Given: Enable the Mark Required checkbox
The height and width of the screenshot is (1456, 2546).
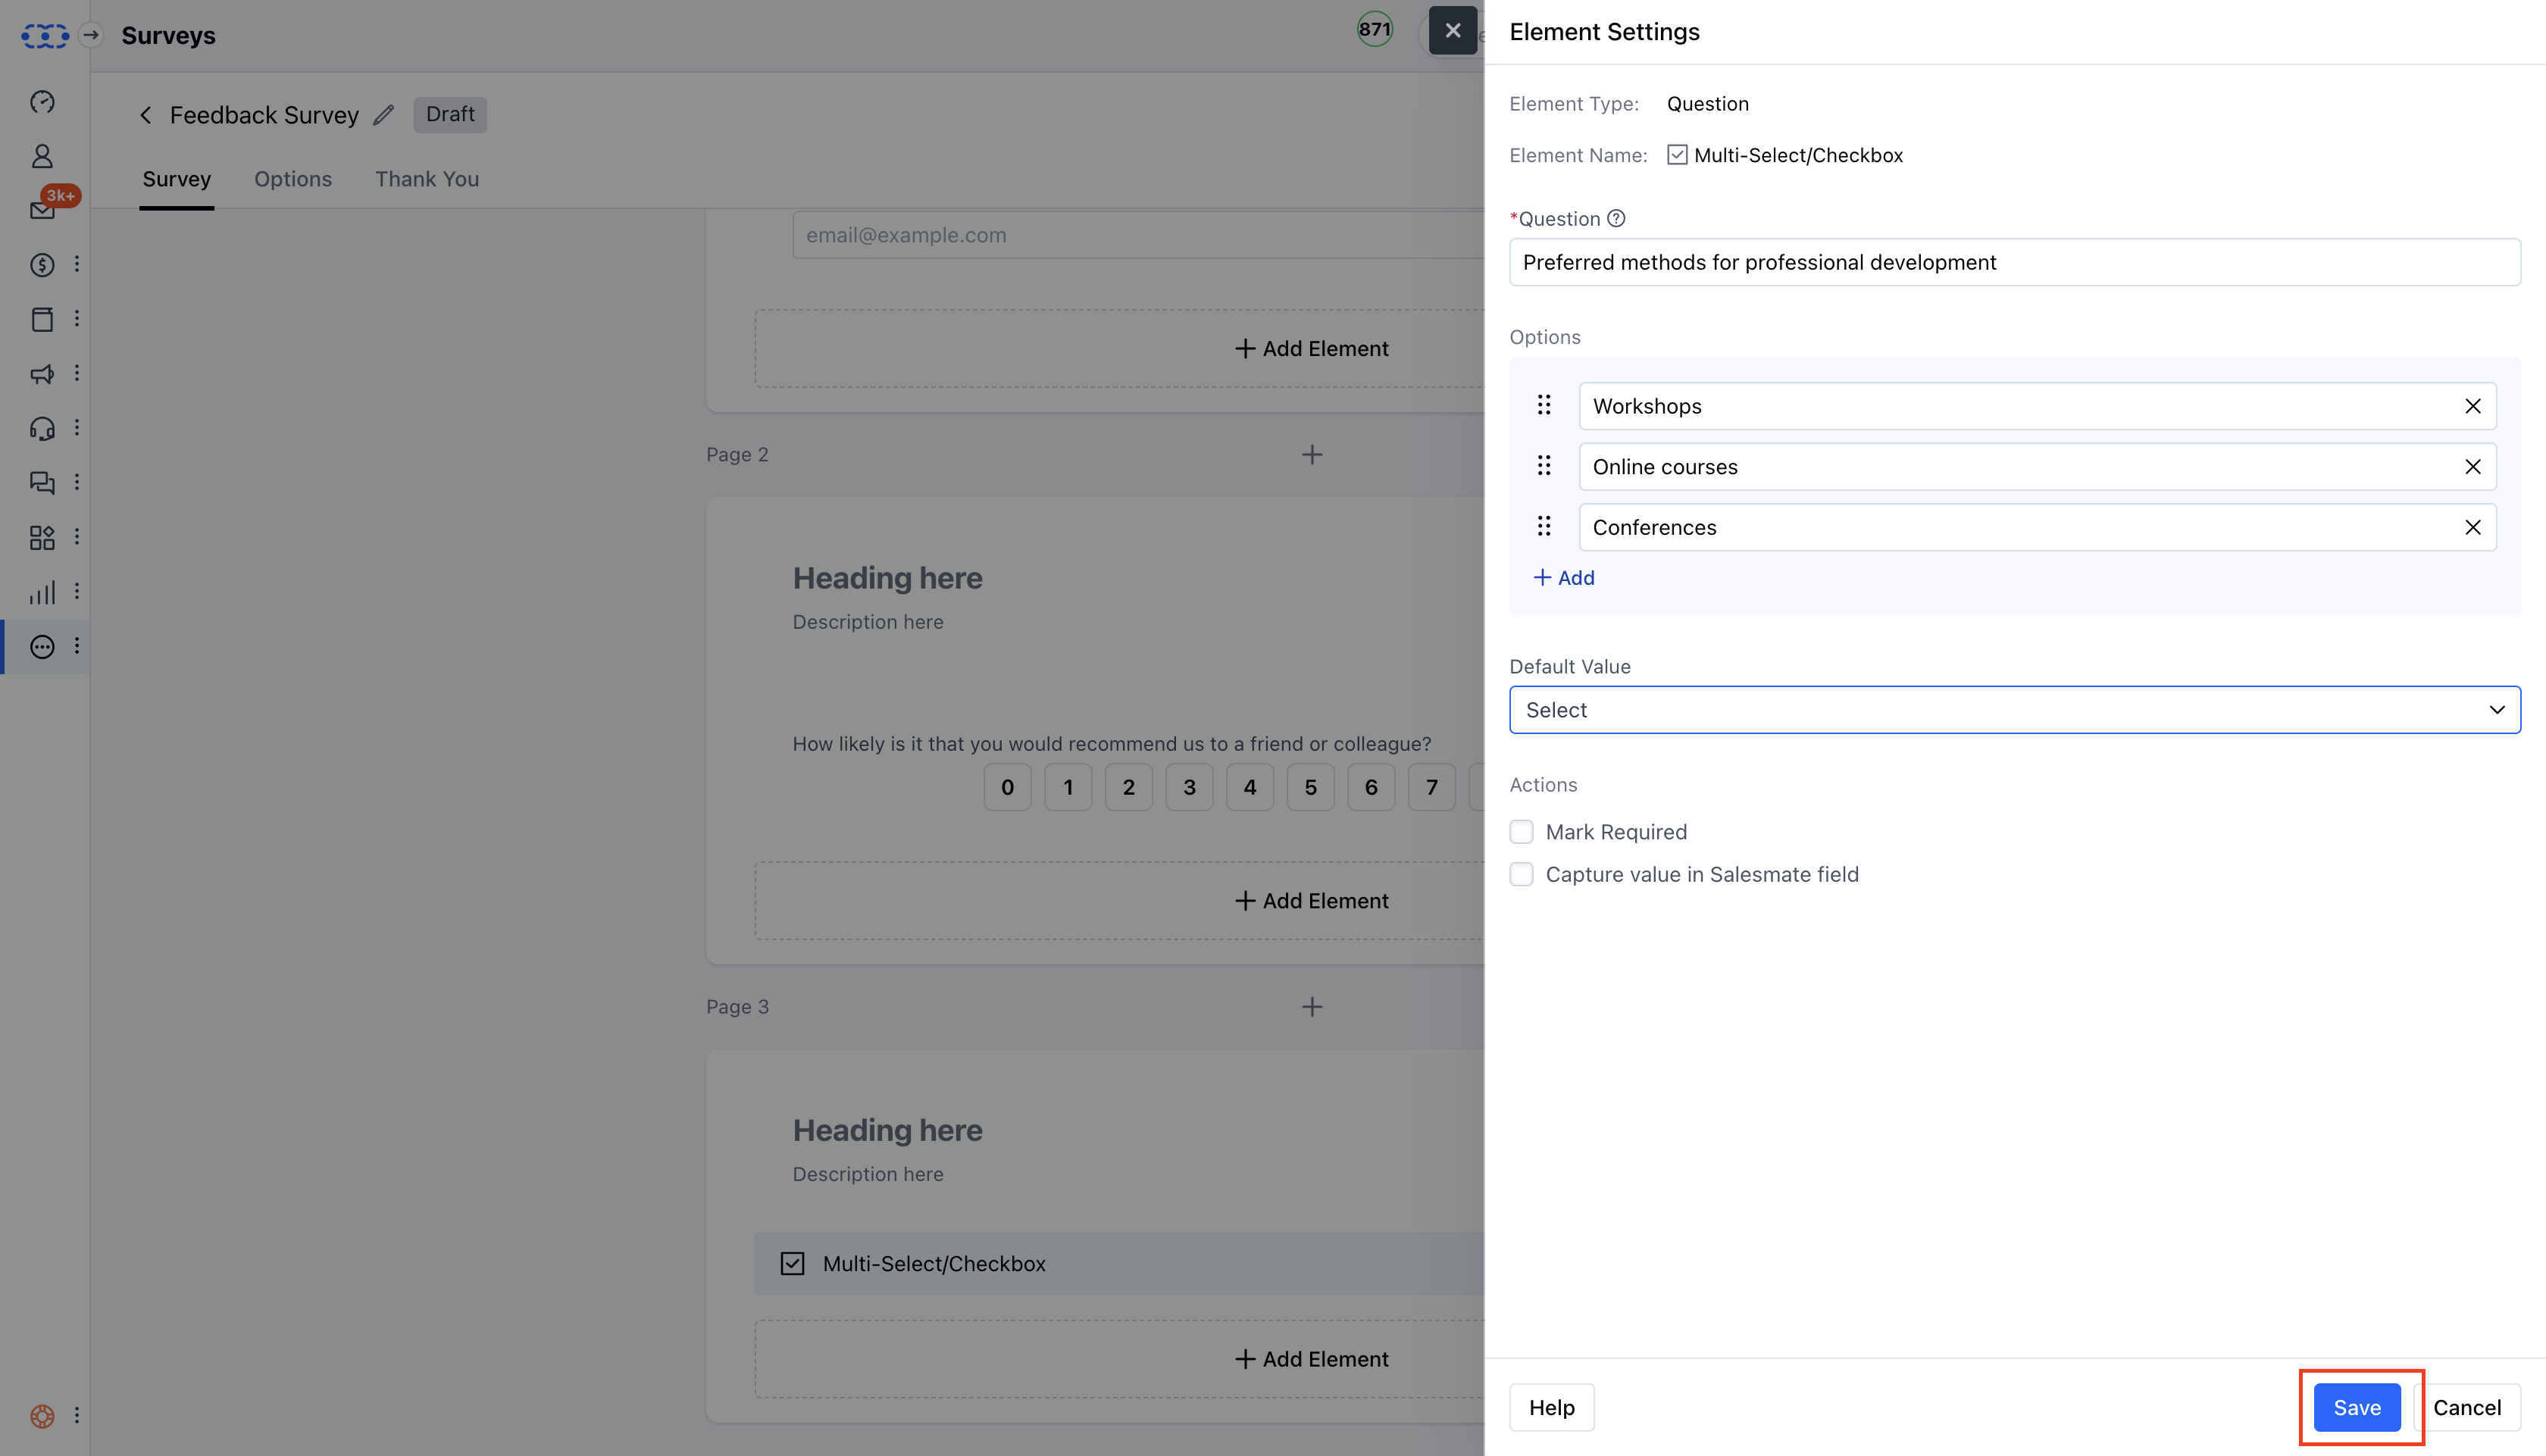Looking at the screenshot, I should pyautogui.click(x=1521, y=832).
